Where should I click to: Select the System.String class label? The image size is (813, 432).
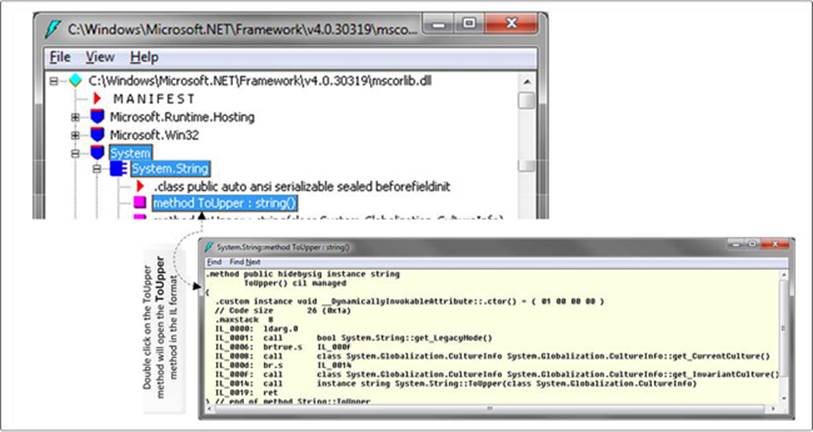pyautogui.click(x=170, y=169)
